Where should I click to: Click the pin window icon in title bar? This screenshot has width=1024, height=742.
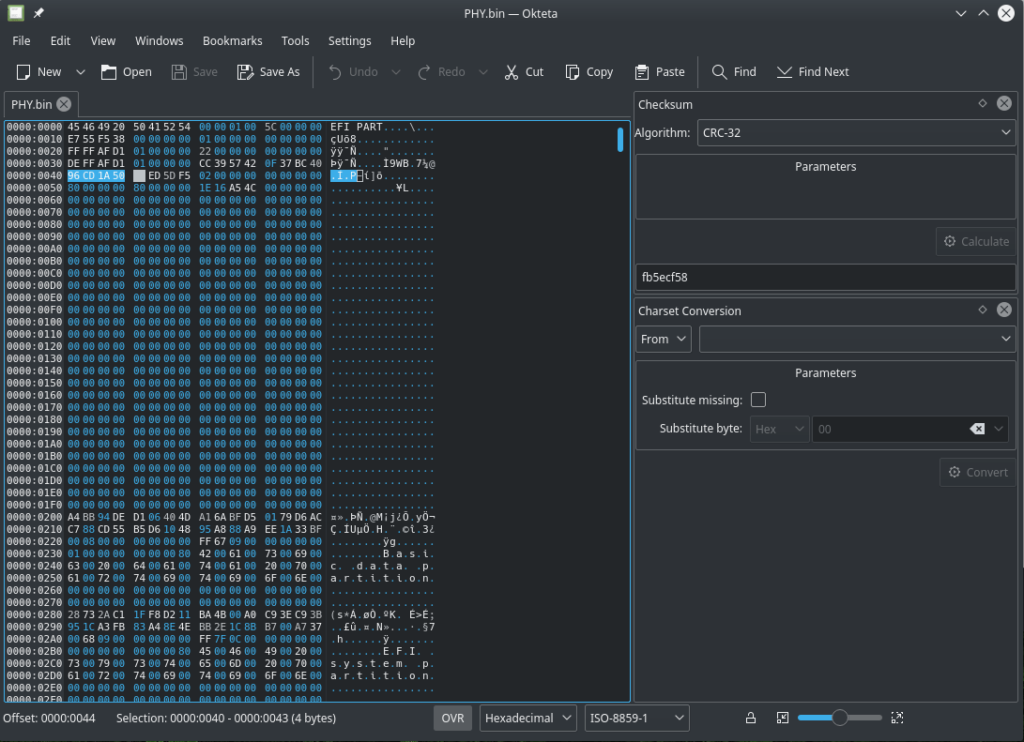(x=39, y=13)
